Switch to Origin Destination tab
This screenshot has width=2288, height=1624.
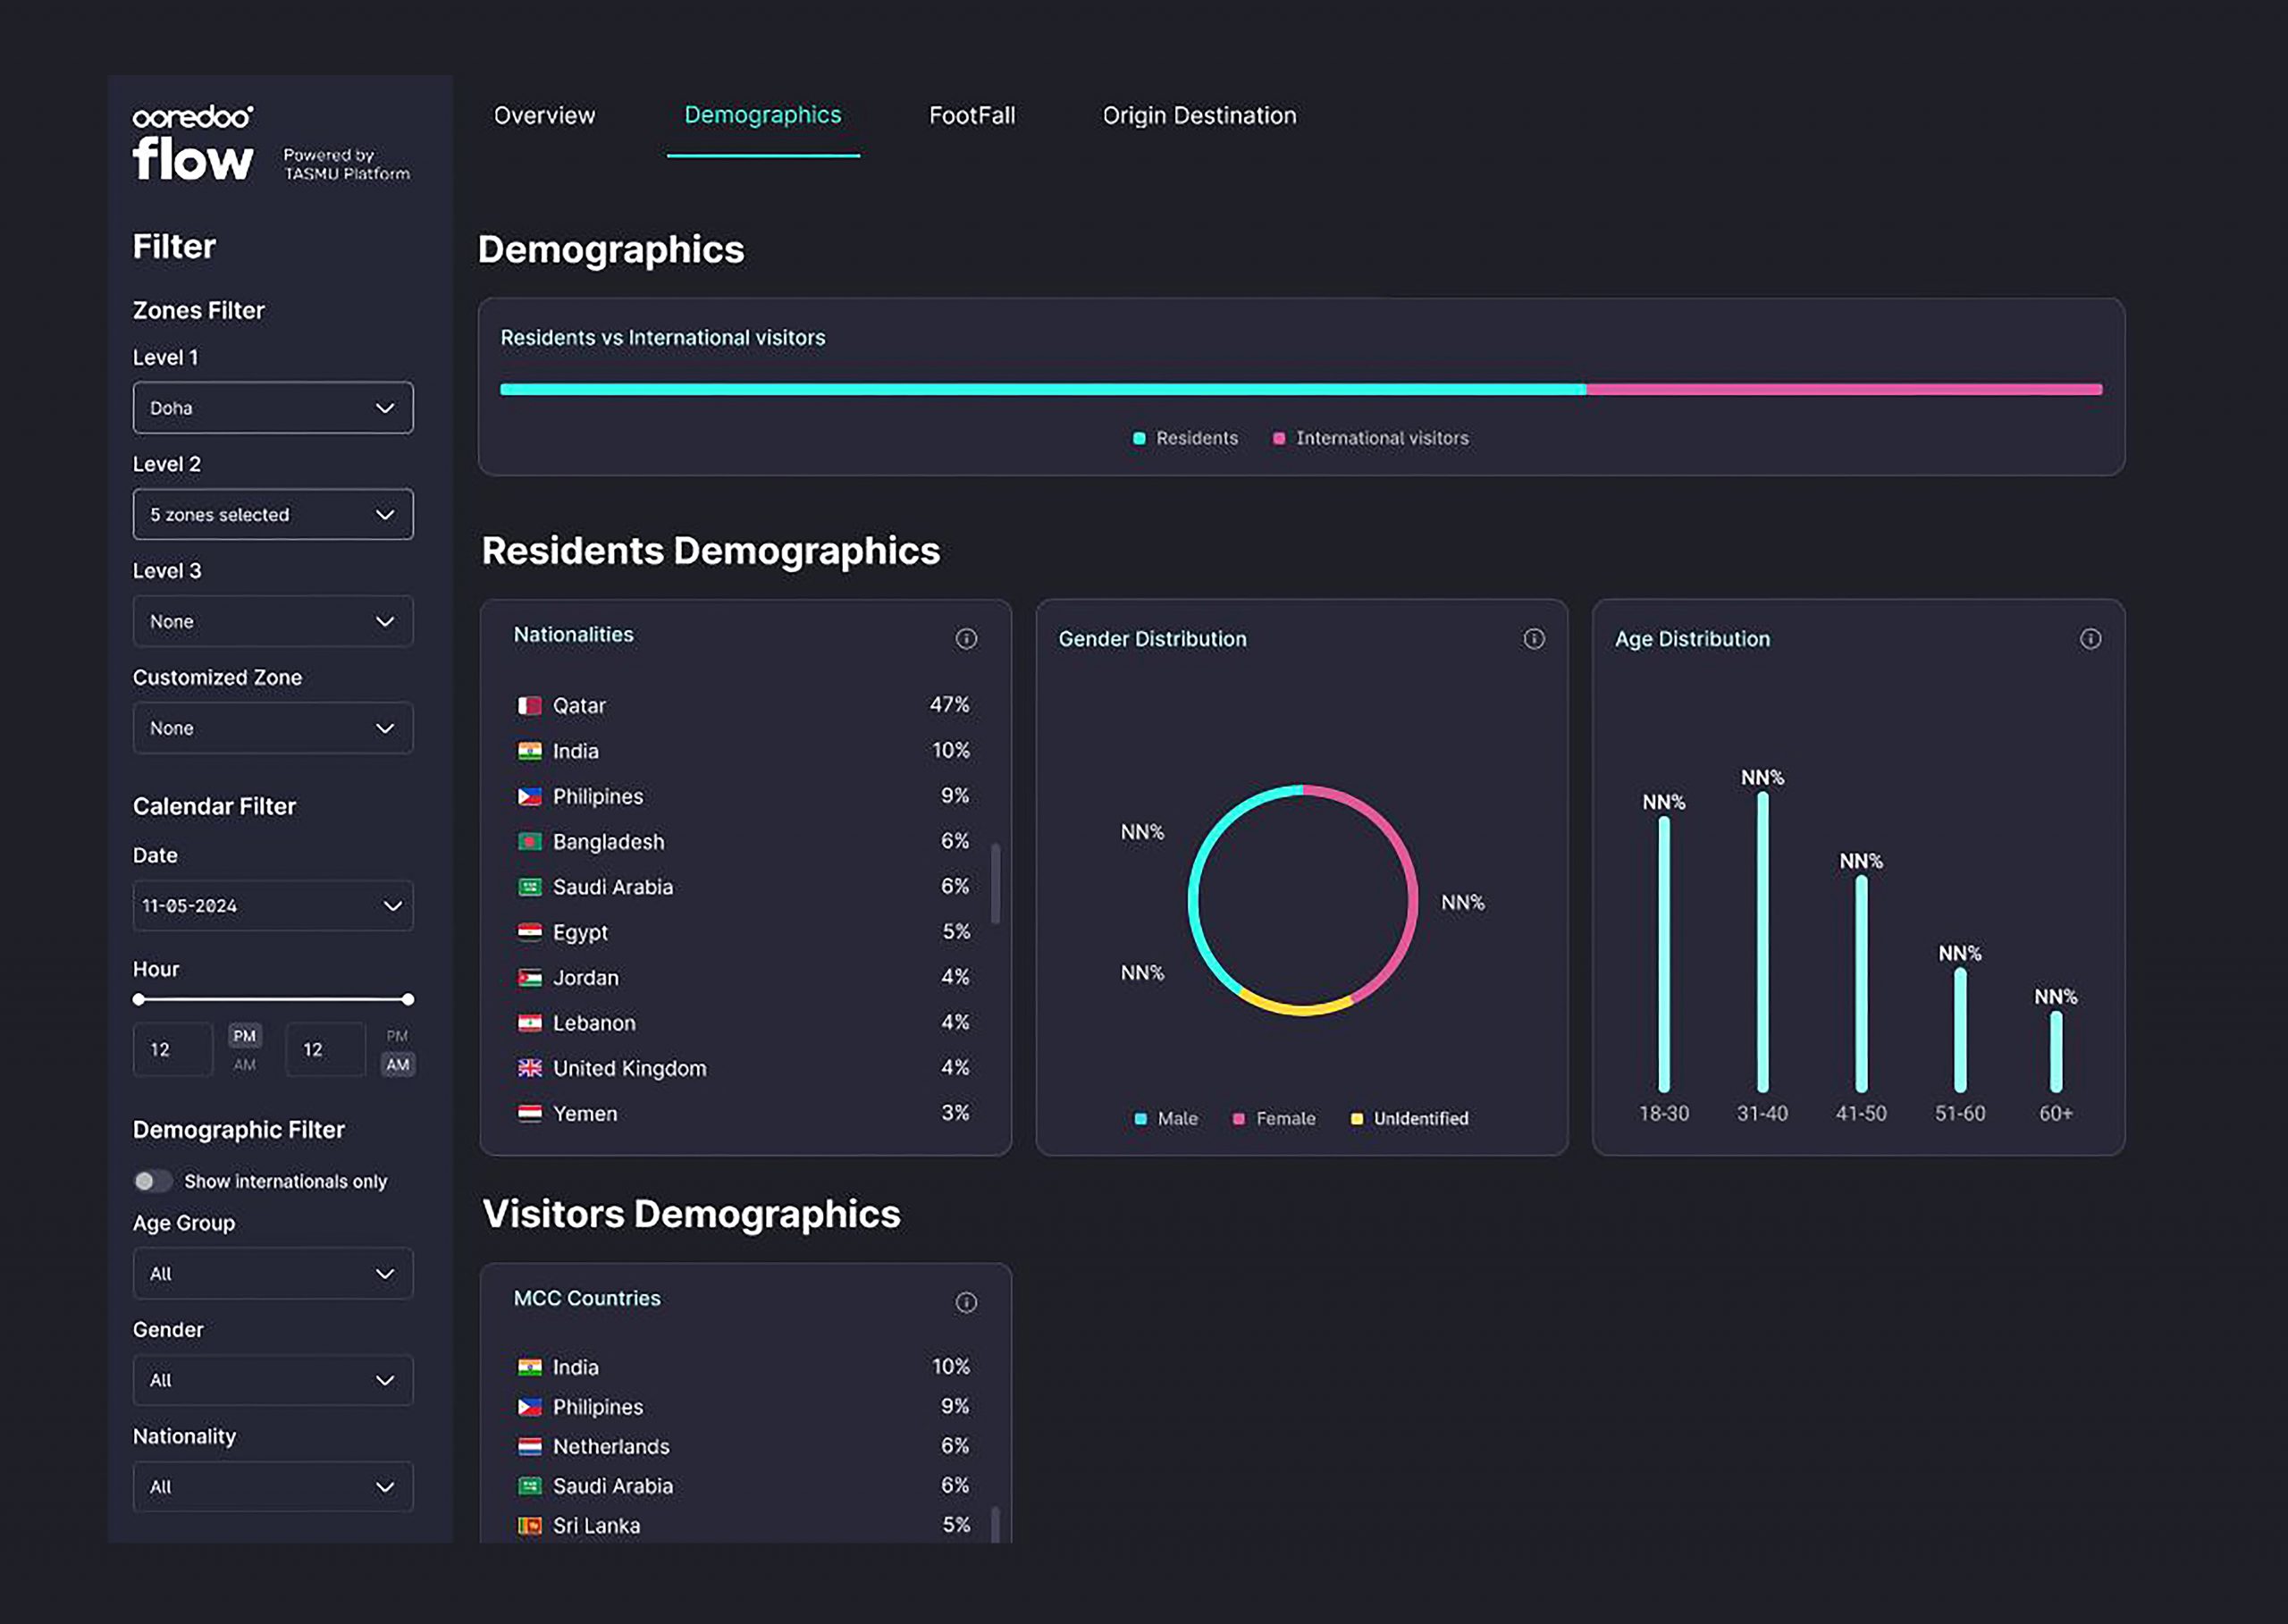(1200, 116)
